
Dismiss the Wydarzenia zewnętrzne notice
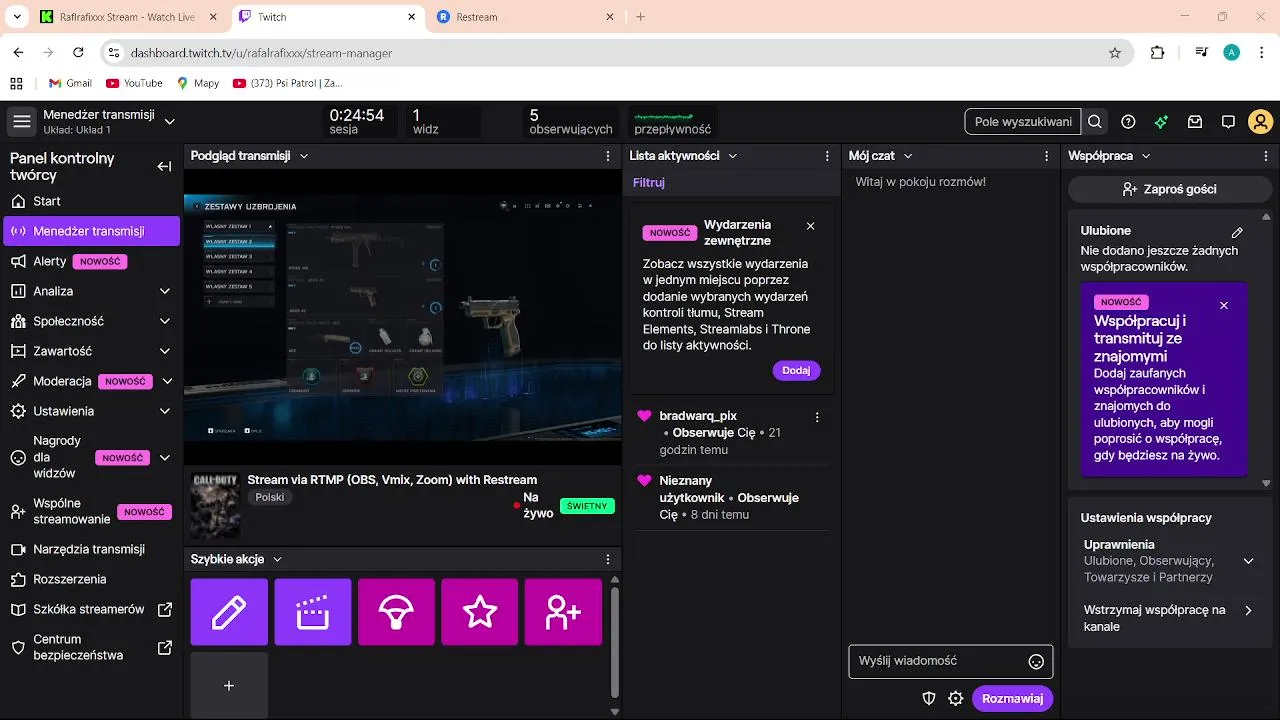[x=810, y=226]
